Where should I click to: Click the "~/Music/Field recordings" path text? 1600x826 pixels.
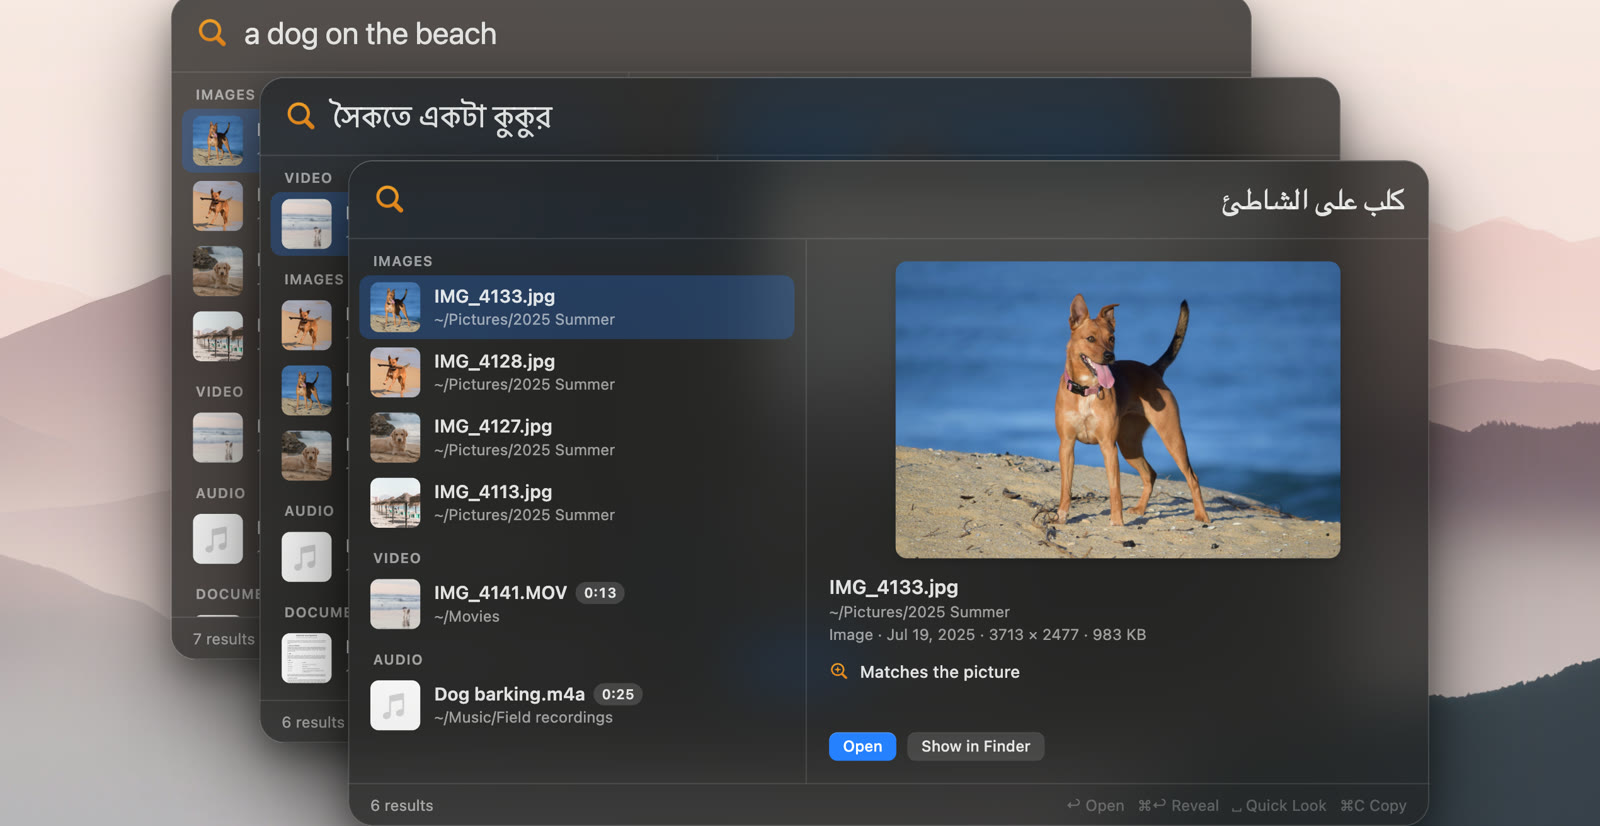523,717
